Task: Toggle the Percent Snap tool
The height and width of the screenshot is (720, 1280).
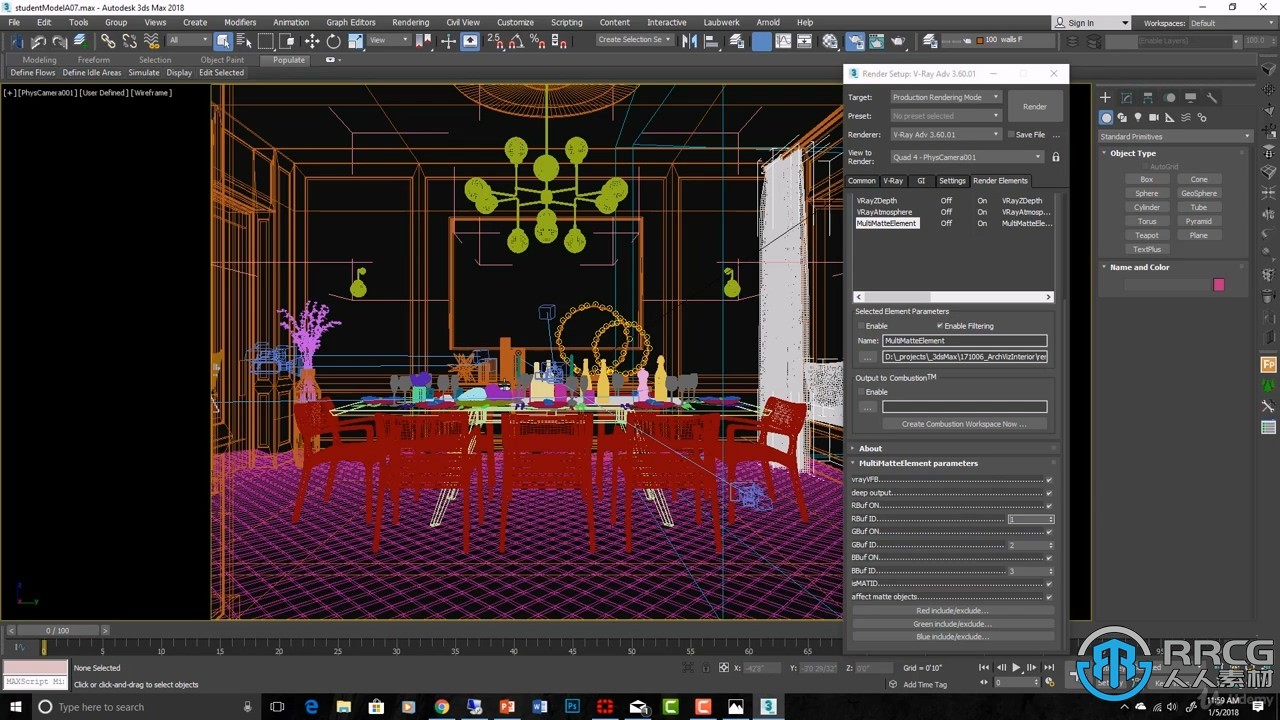Action: click(x=537, y=41)
